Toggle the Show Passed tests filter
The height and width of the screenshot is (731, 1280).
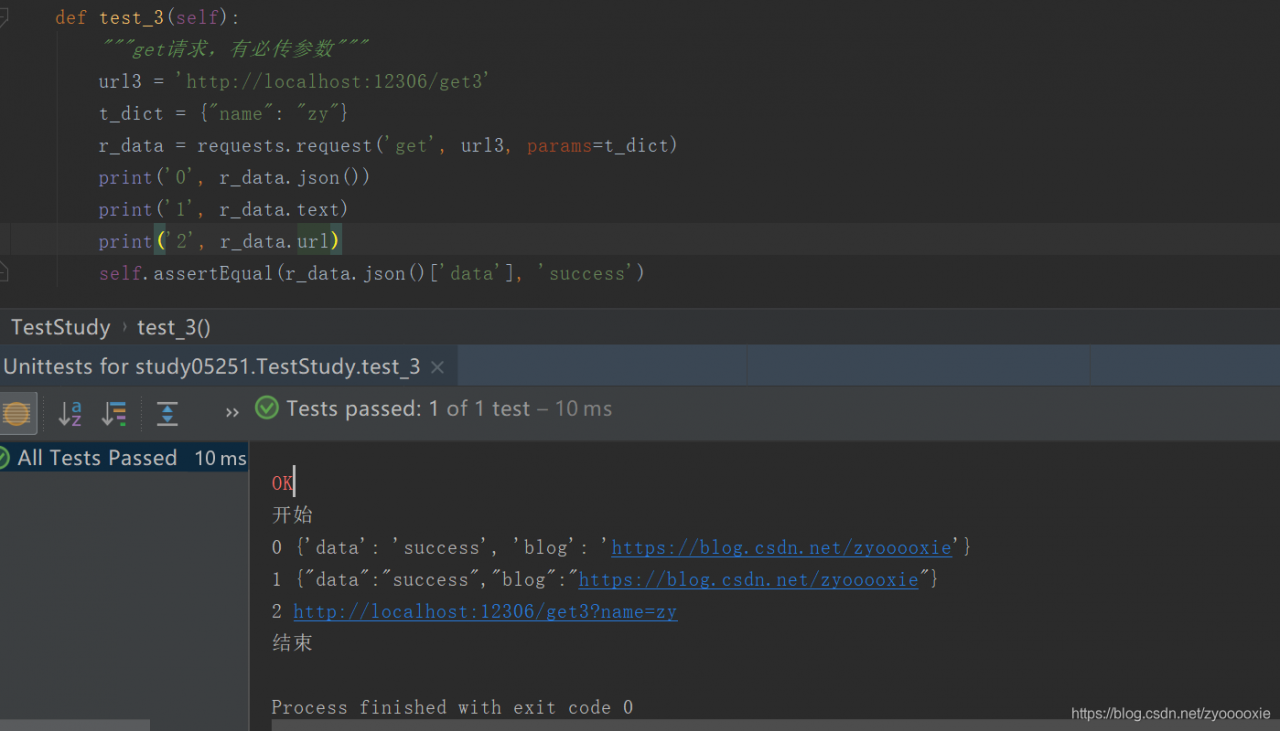tap(16, 413)
